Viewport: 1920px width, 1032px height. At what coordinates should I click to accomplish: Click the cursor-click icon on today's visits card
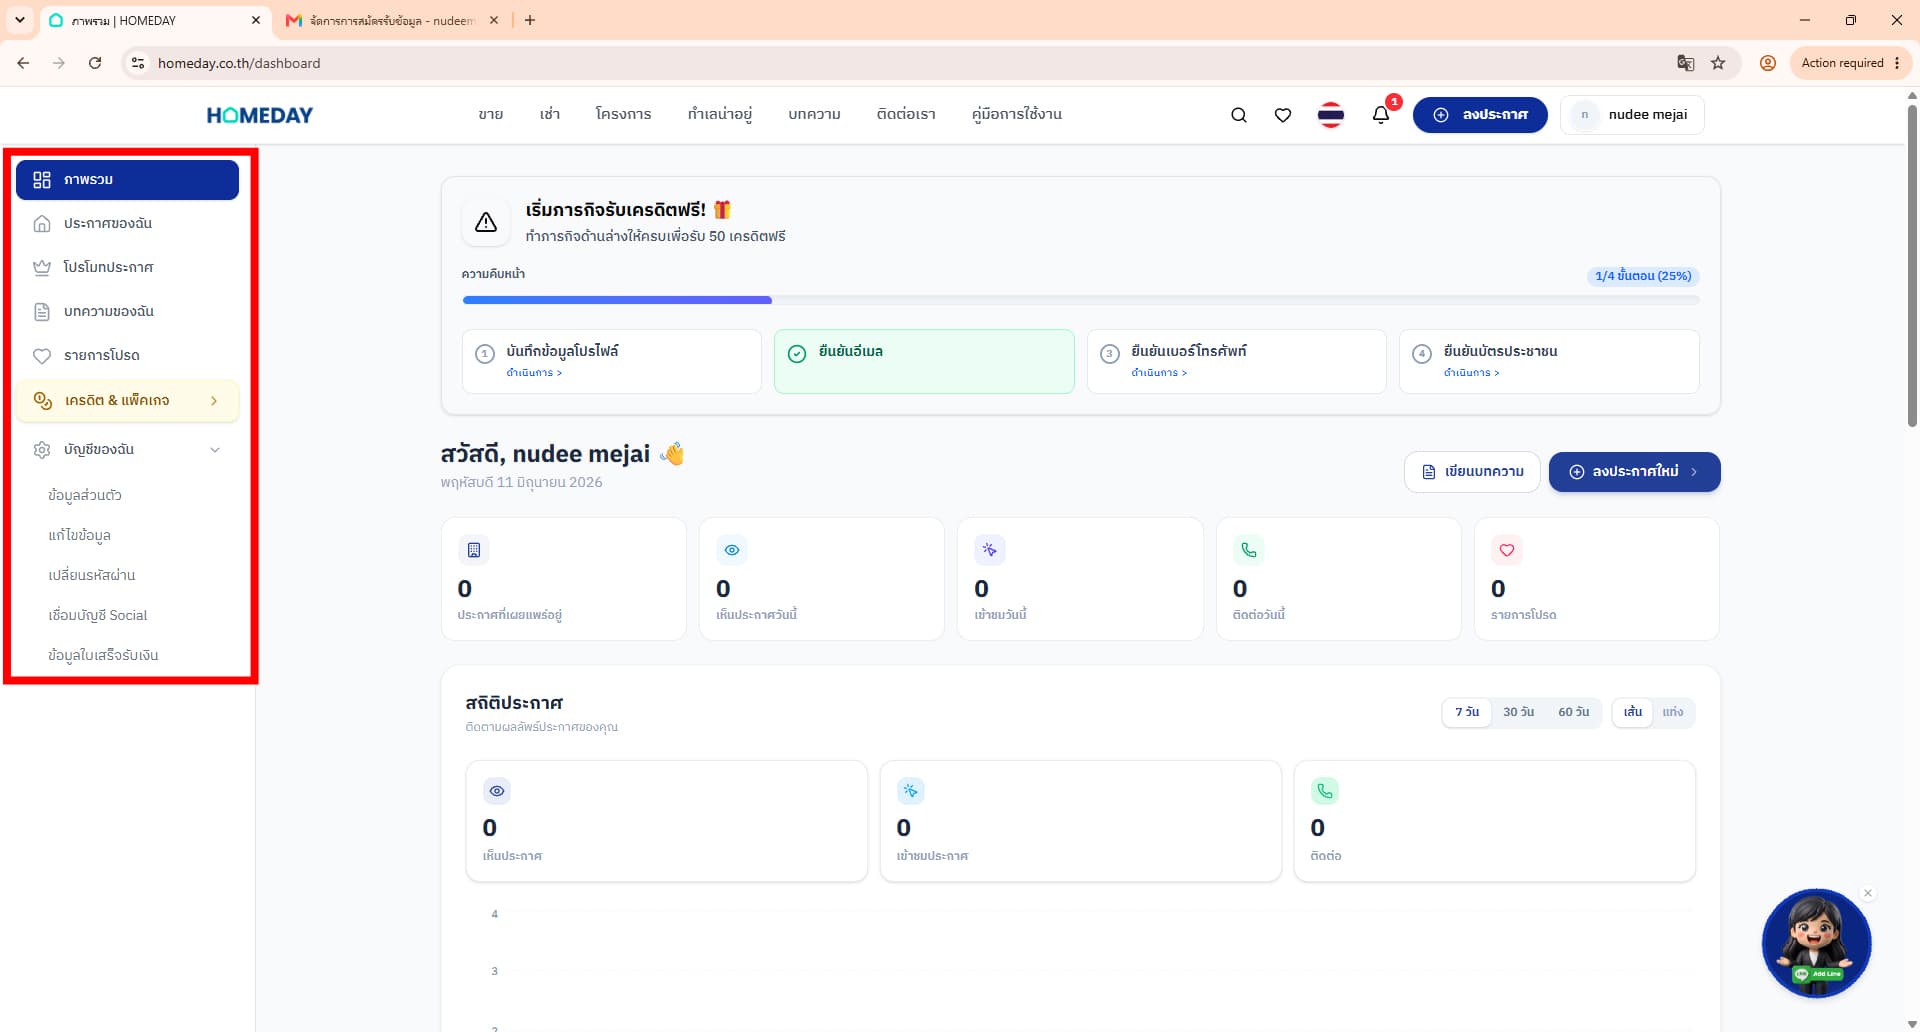click(x=990, y=550)
